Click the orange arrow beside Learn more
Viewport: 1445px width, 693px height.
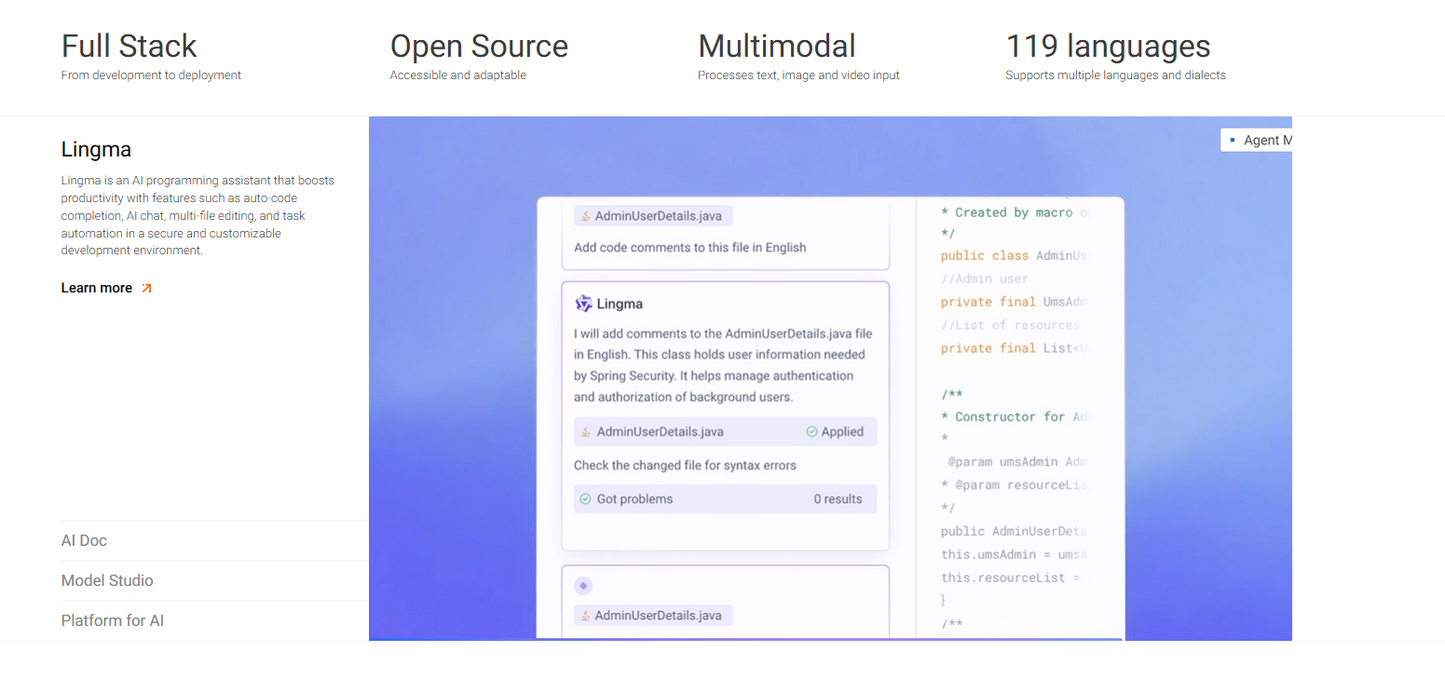tap(147, 288)
